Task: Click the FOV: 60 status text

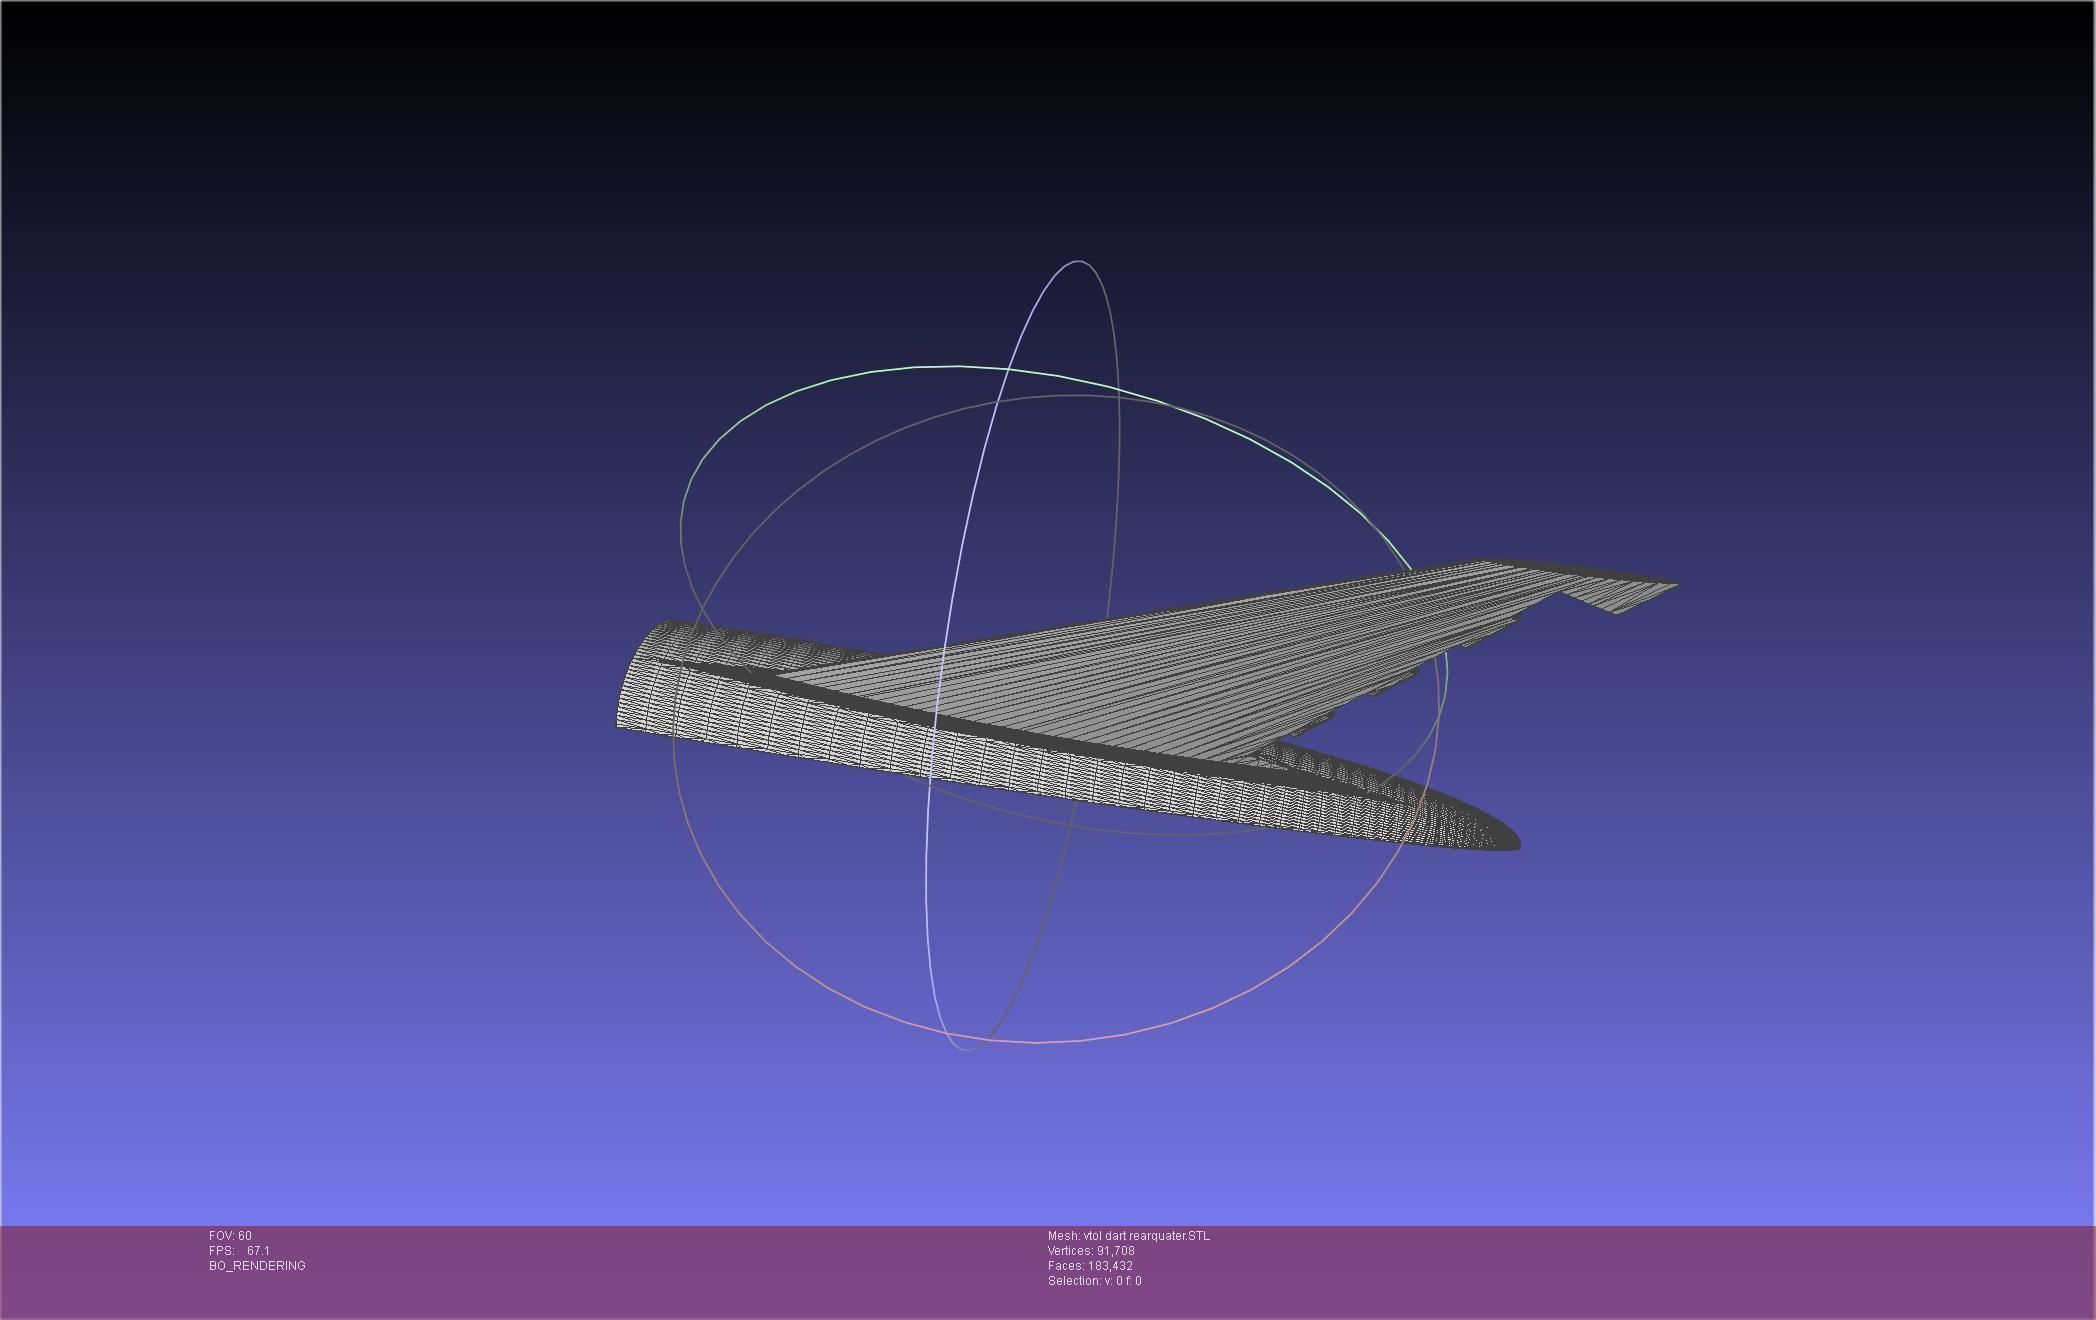Action: (x=230, y=1236)
